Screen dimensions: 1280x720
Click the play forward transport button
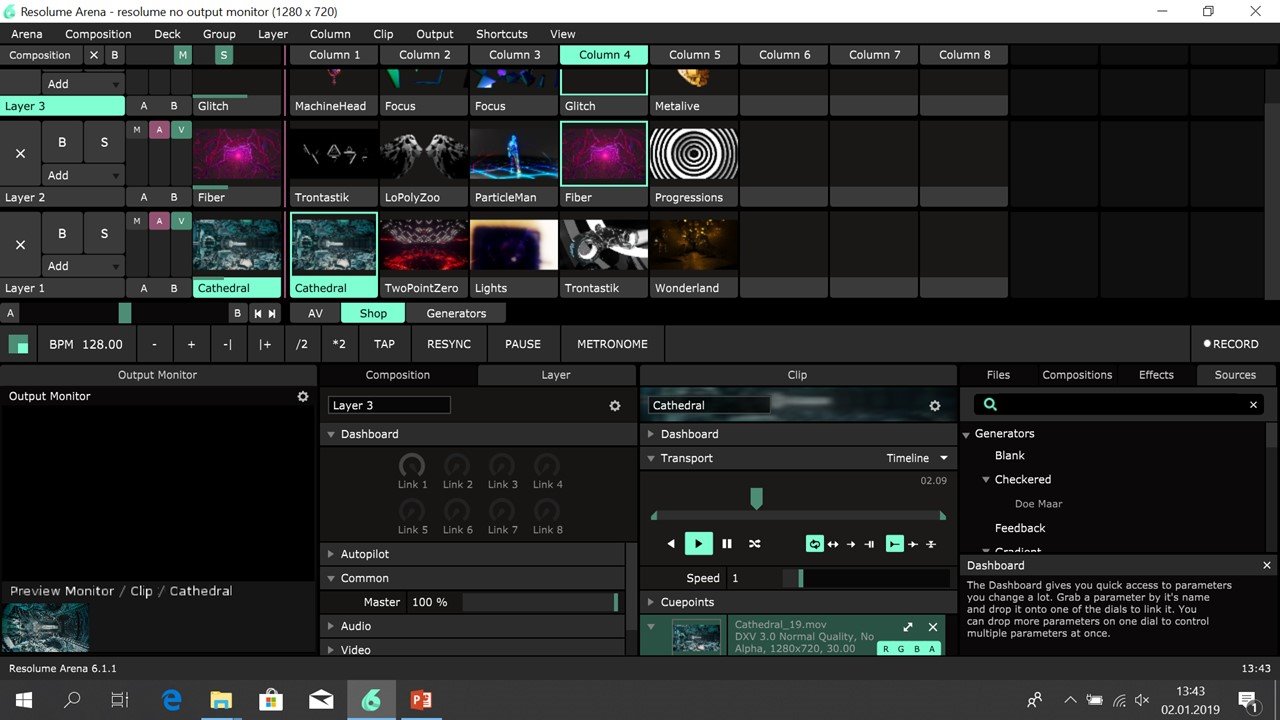[698, 544]
